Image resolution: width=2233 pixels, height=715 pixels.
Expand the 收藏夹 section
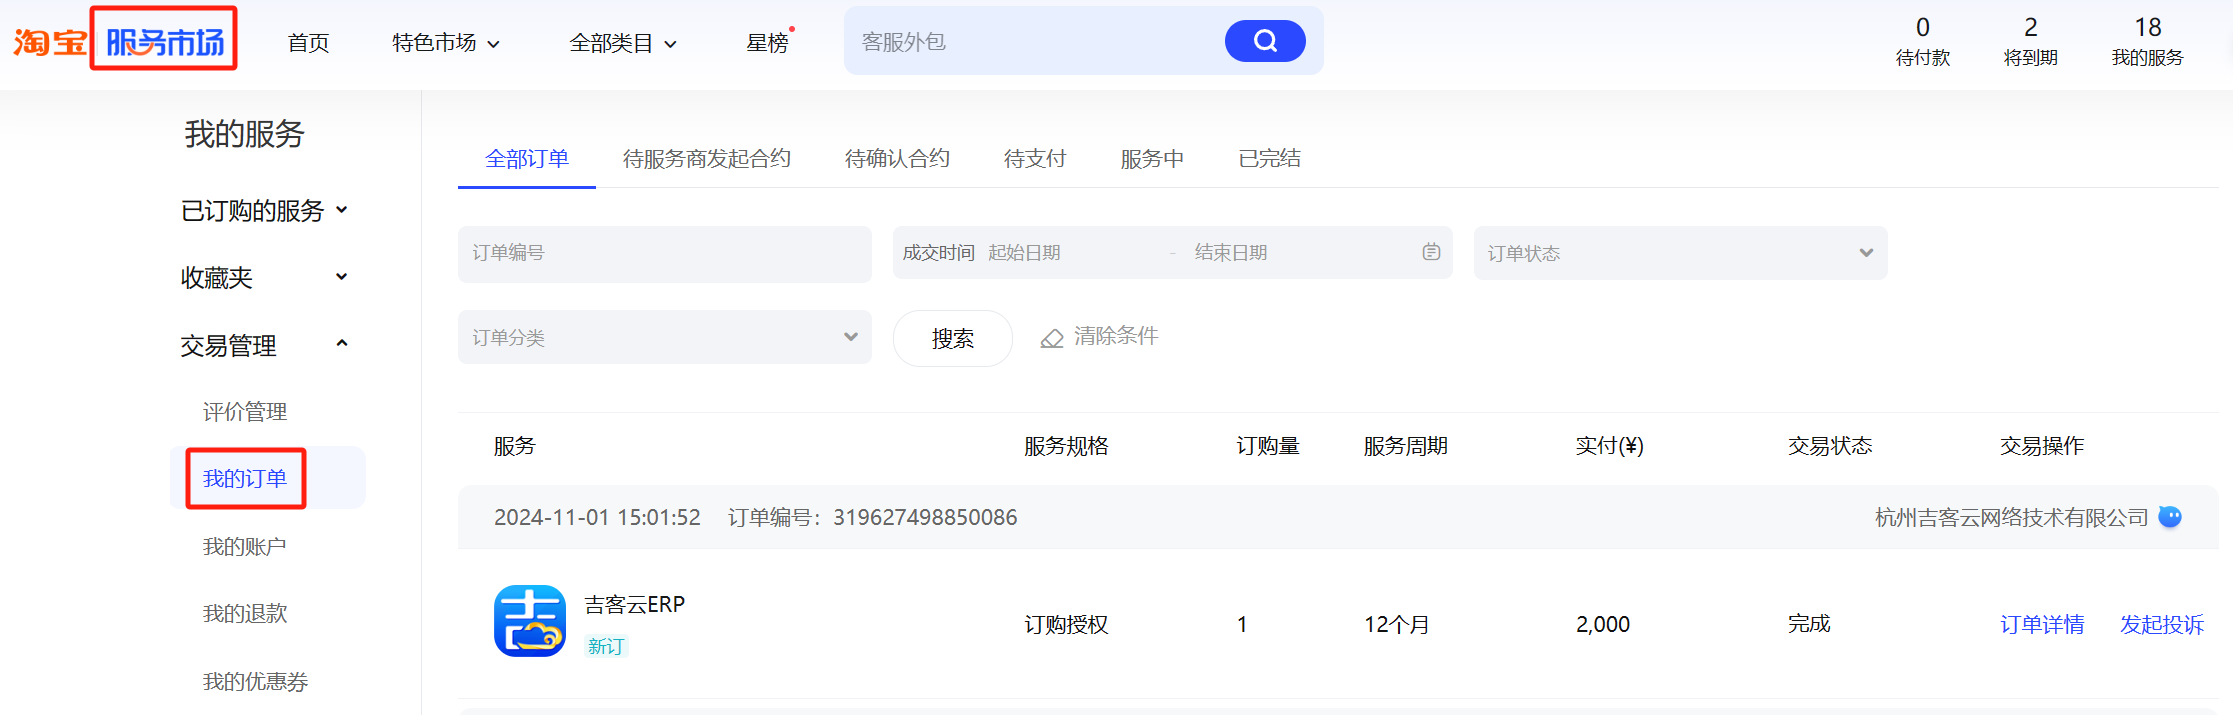tap(264, 278)
